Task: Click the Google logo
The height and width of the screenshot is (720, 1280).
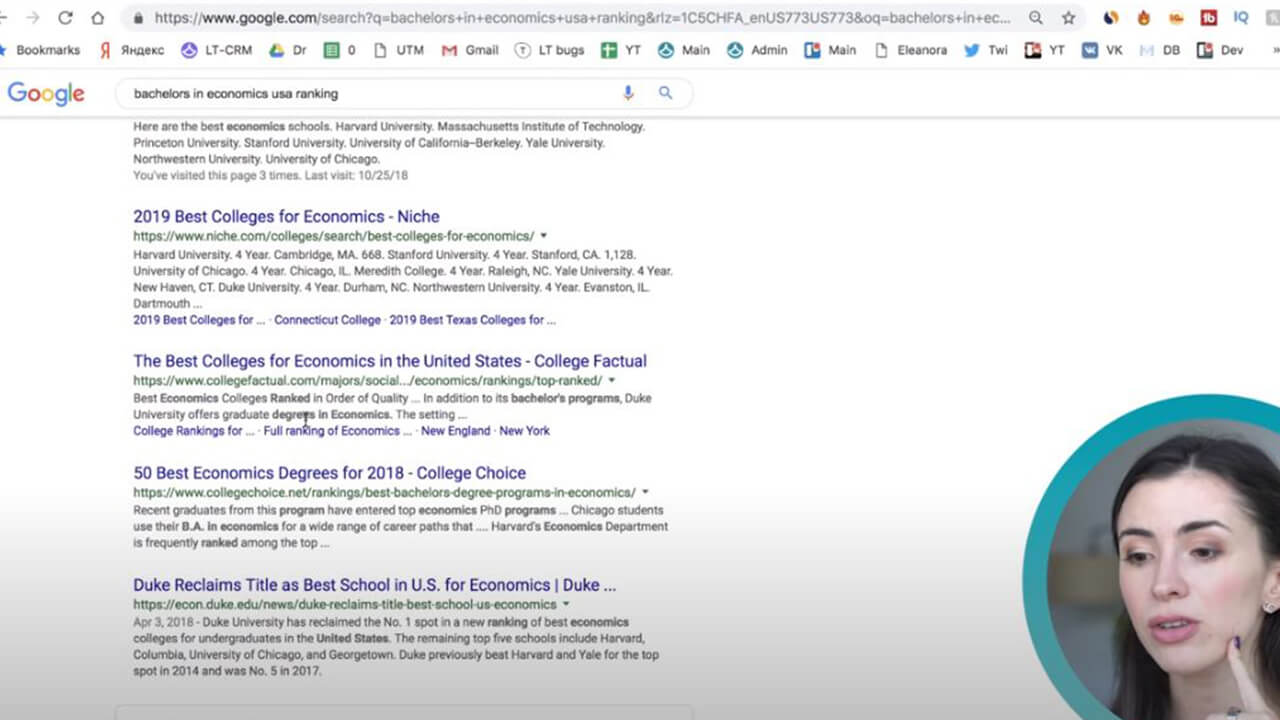Action: click(x=46, y=94)
